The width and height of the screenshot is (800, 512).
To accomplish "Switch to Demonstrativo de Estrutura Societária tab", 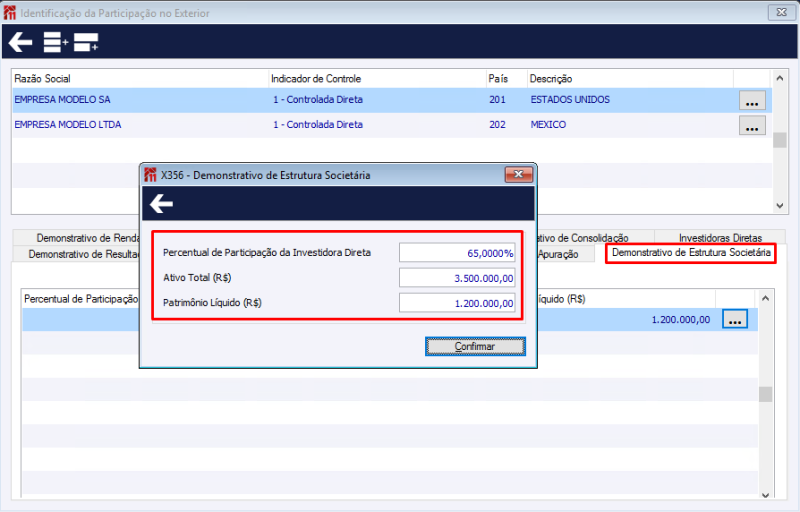I will tap(691, 253).
